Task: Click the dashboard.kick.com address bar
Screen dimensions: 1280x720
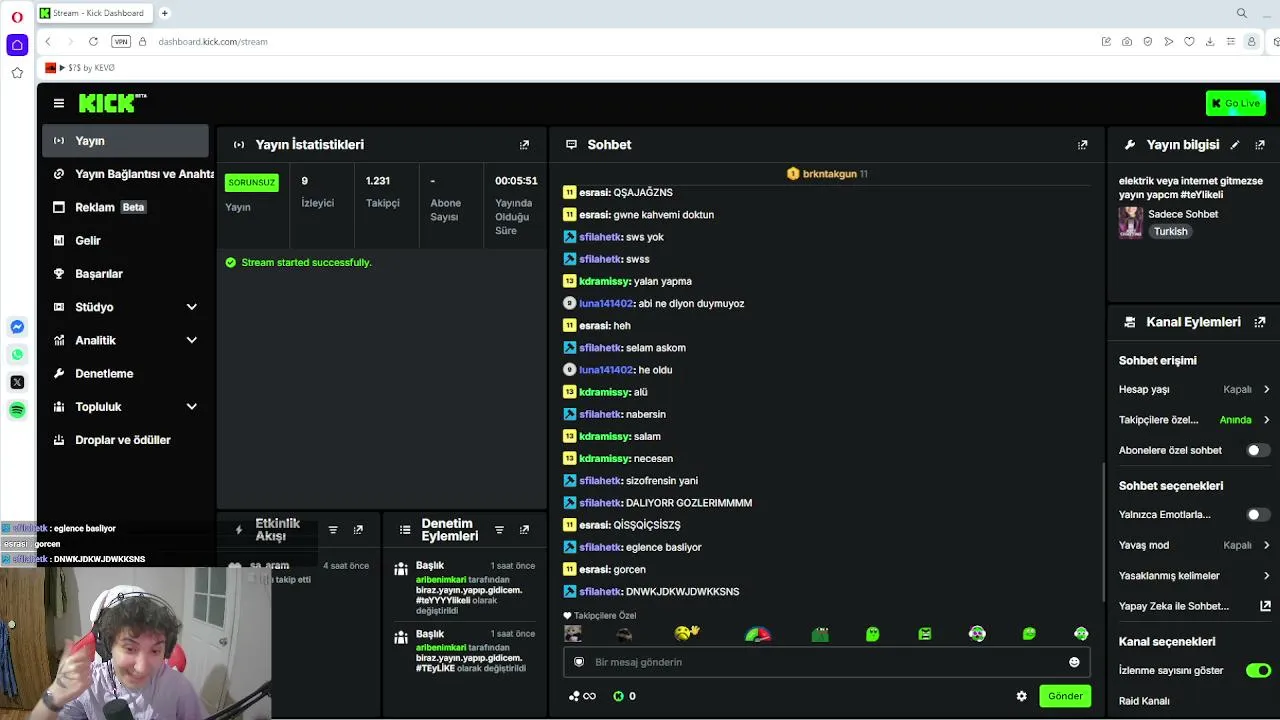Action: [212, 42]
